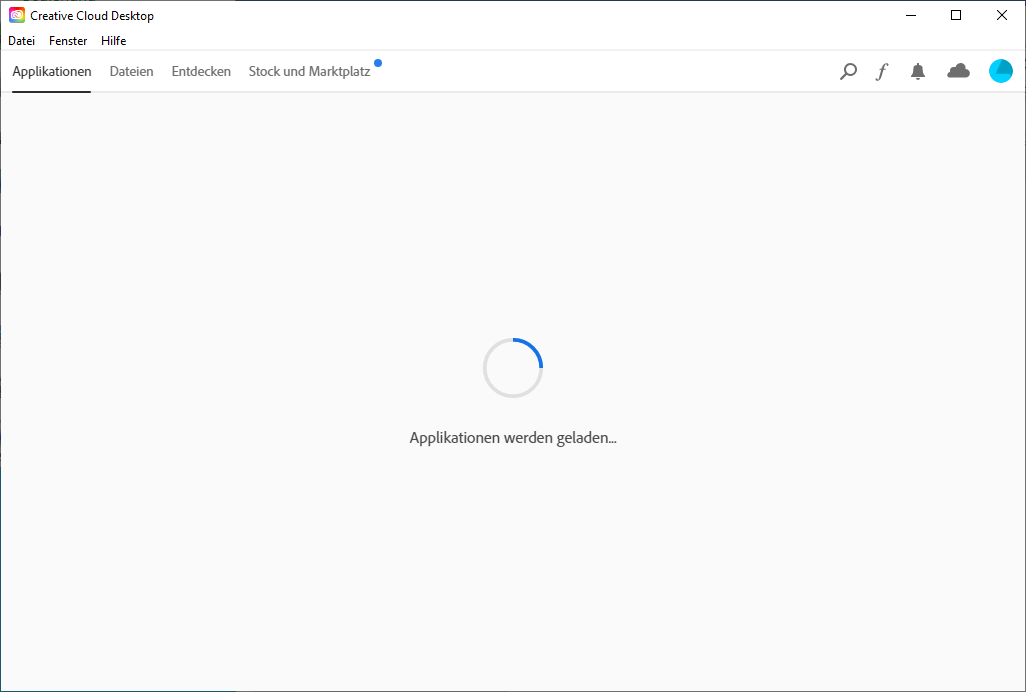Click the circular loading spinner
Viewport: 1026px width, 692px height.
click(513, 367)
